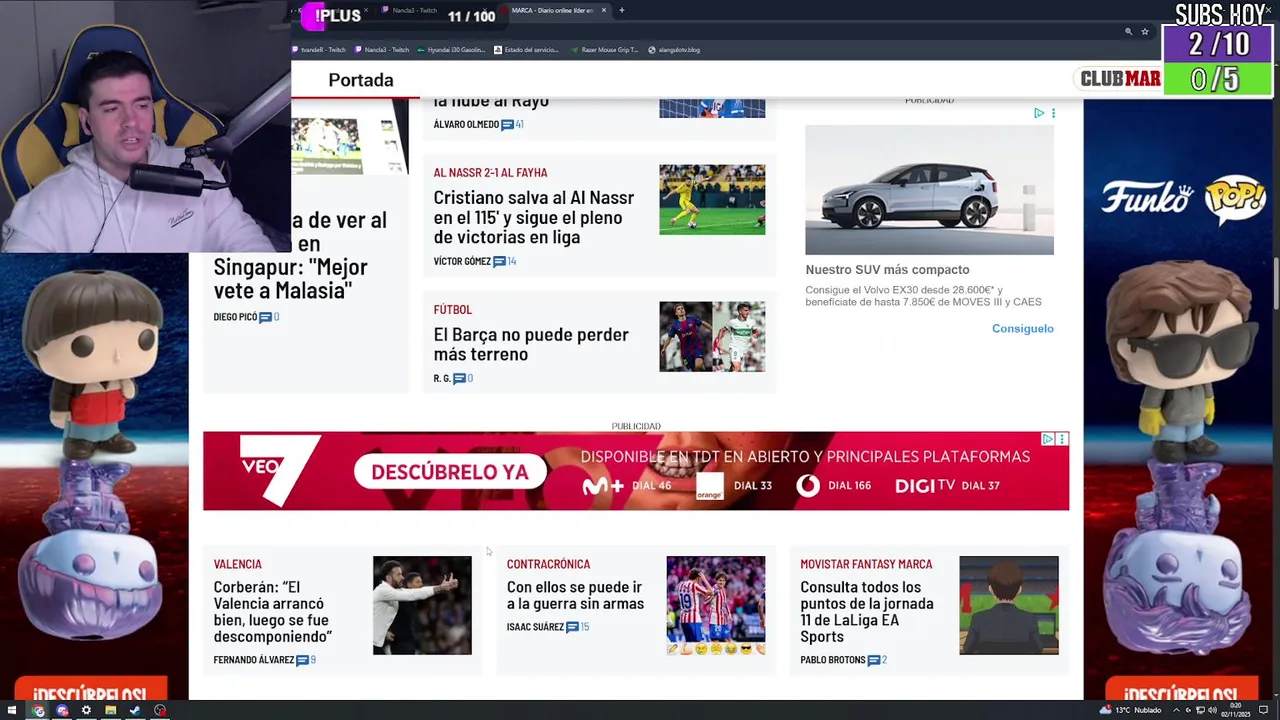Open Consulta todos los puntos Fantasy headline
This screenshot has height=720, width=1280.
[x=867, y=612]
